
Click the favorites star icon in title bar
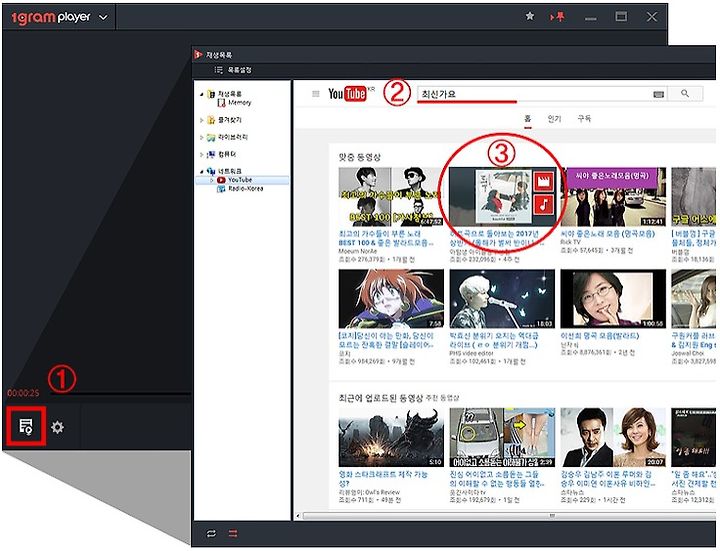529,17
